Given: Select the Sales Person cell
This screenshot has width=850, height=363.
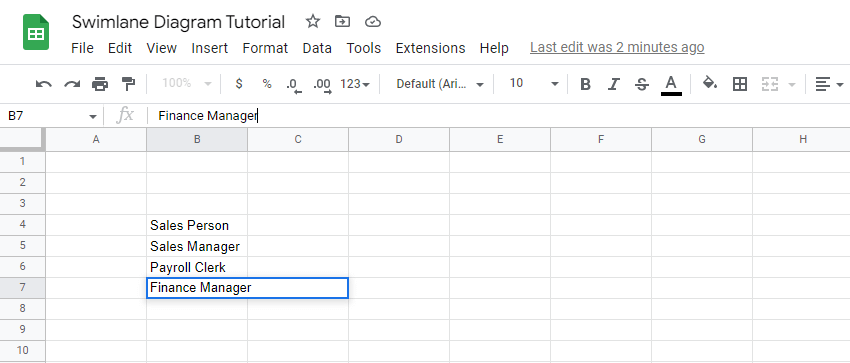Looking at the screenshot, I should 197,225.
